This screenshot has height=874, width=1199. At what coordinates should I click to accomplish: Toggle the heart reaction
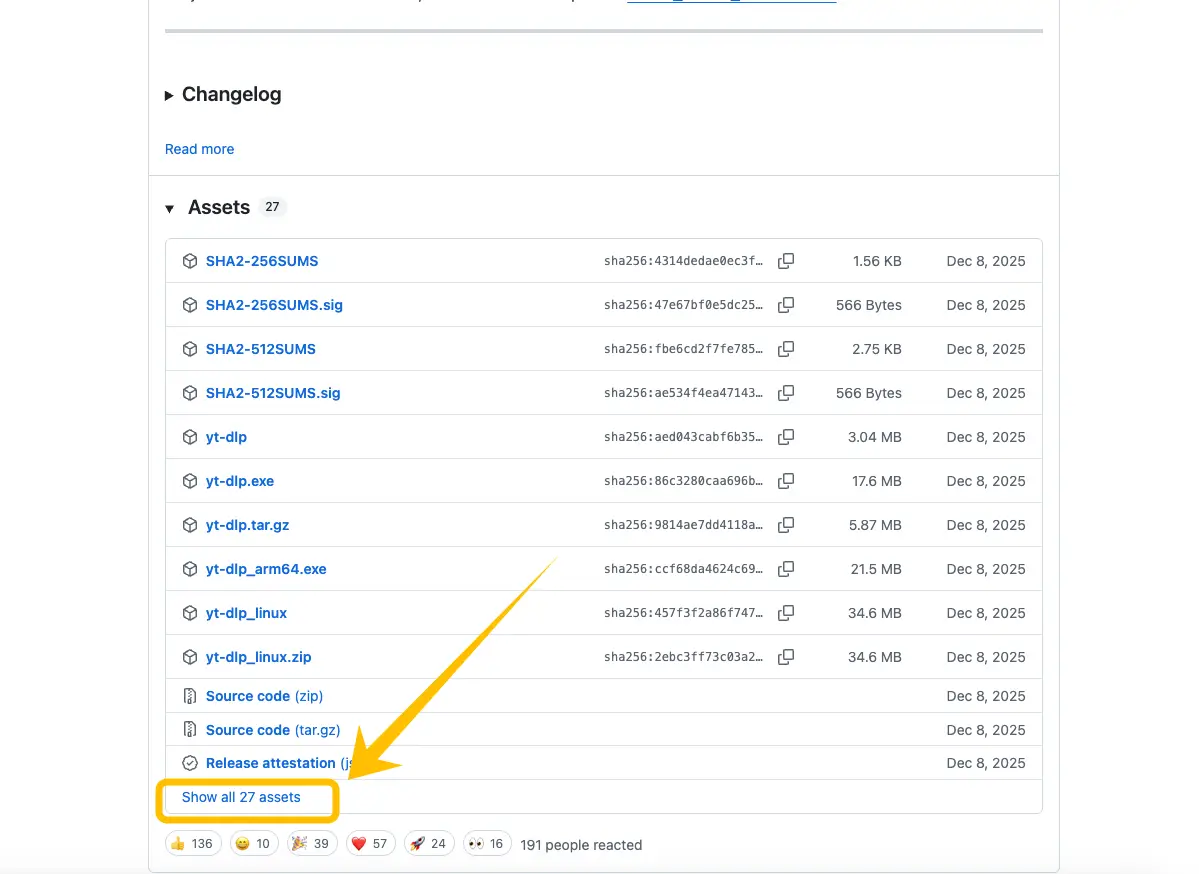[x=370, y=843]
